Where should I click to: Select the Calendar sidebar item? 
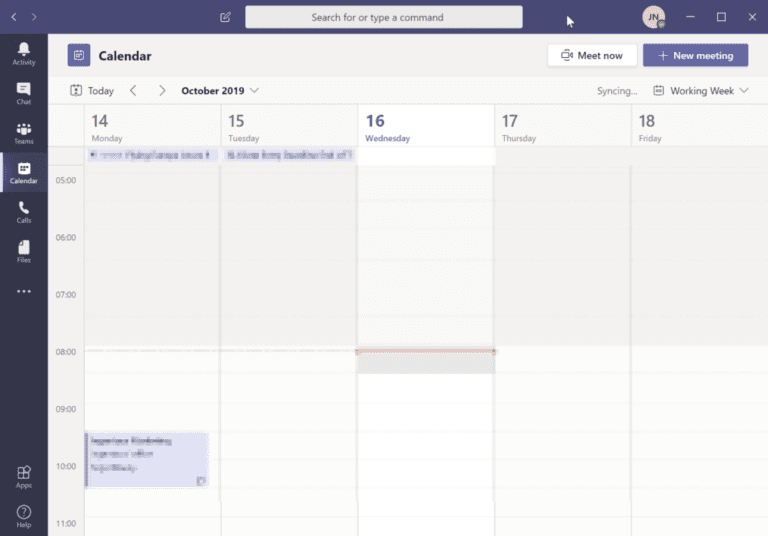coord(24,173)
